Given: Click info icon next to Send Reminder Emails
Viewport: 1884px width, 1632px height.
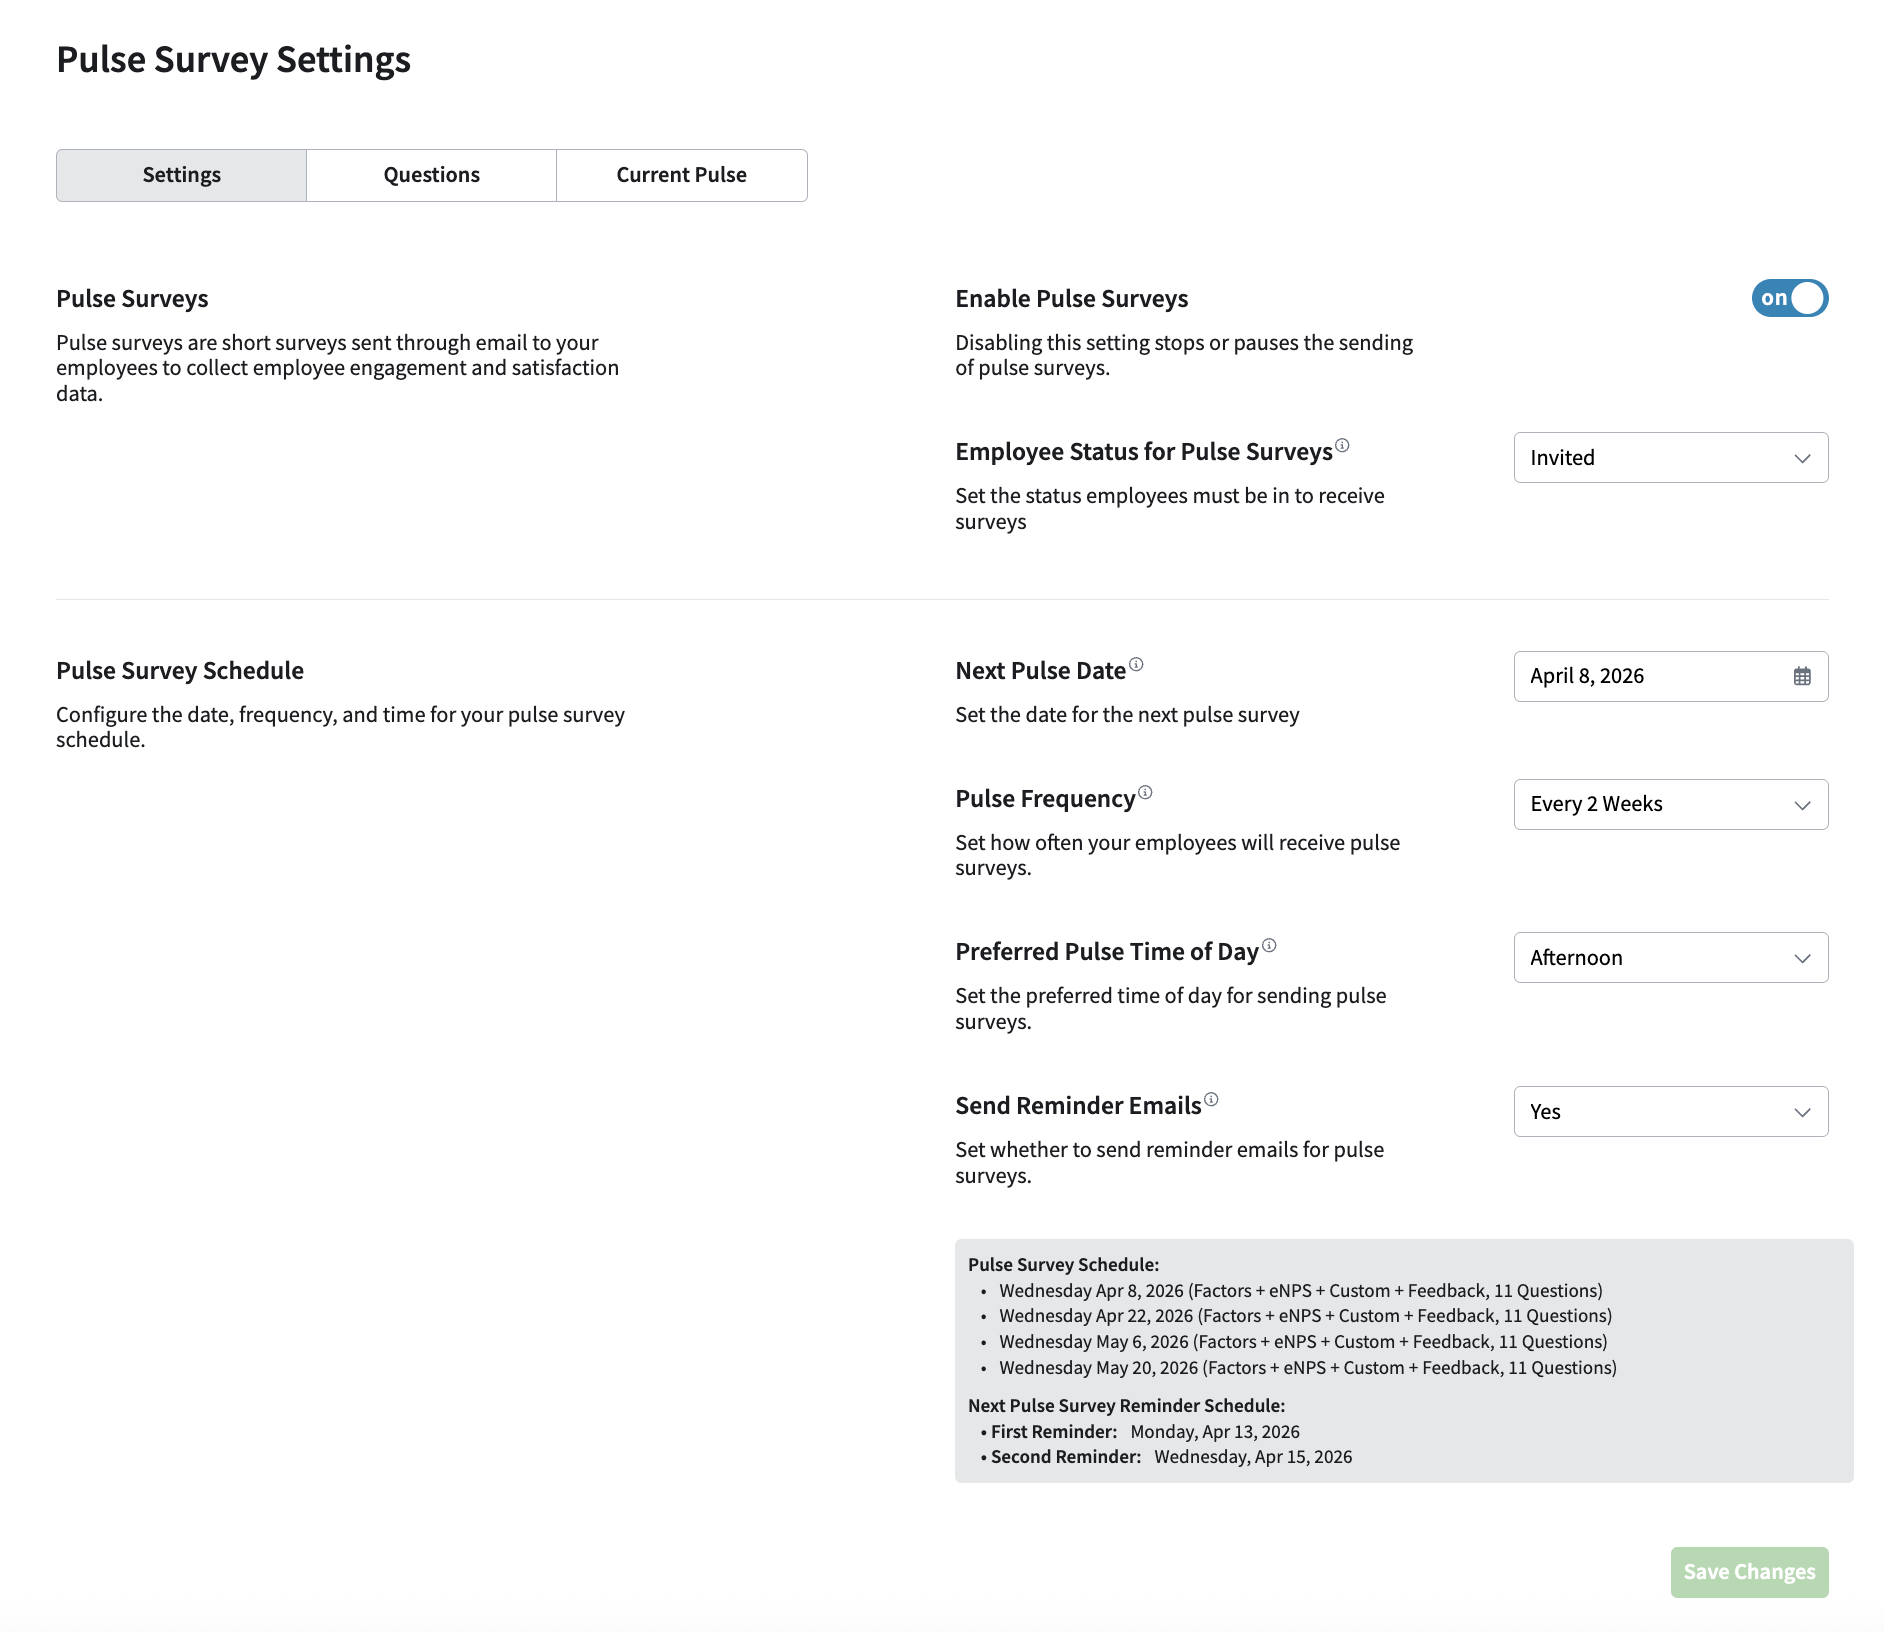Looking at the screenshot, I should pos(1211,1100).
